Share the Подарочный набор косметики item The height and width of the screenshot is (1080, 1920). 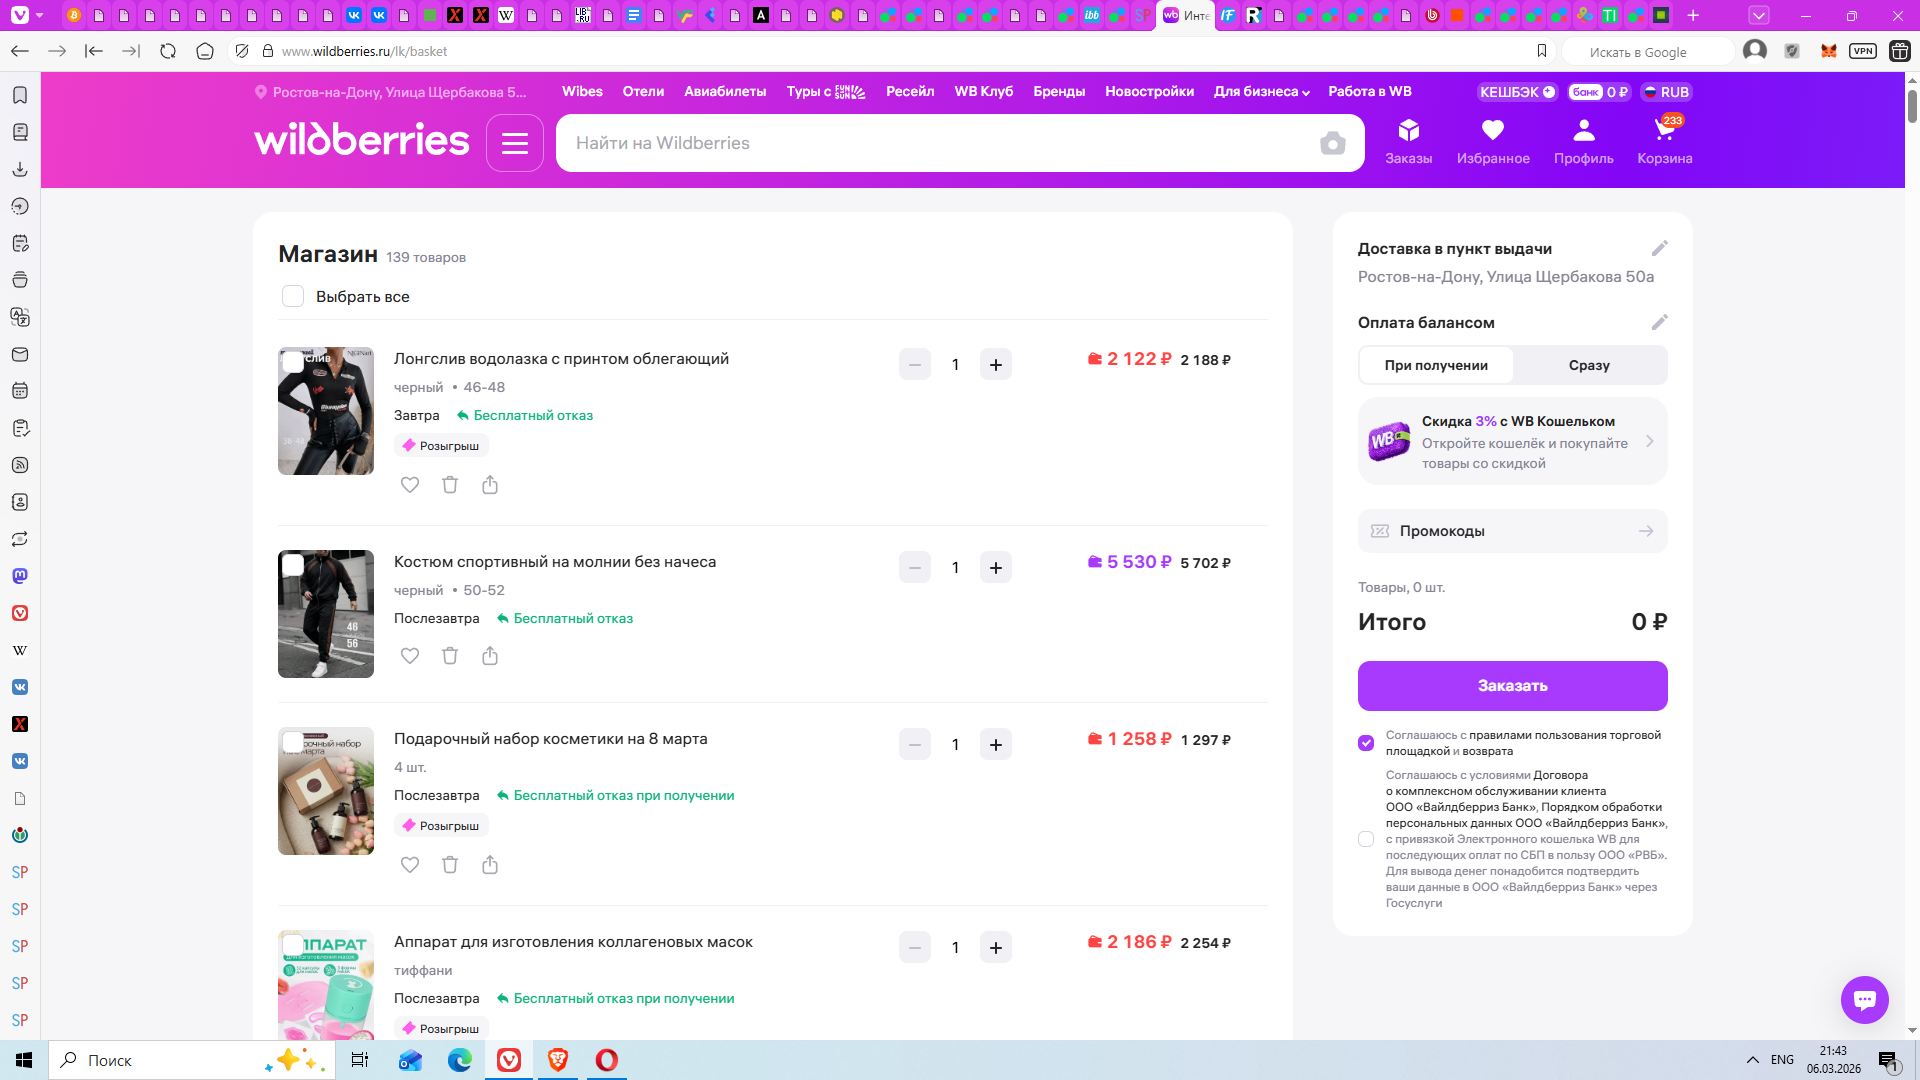click(490, 865)
